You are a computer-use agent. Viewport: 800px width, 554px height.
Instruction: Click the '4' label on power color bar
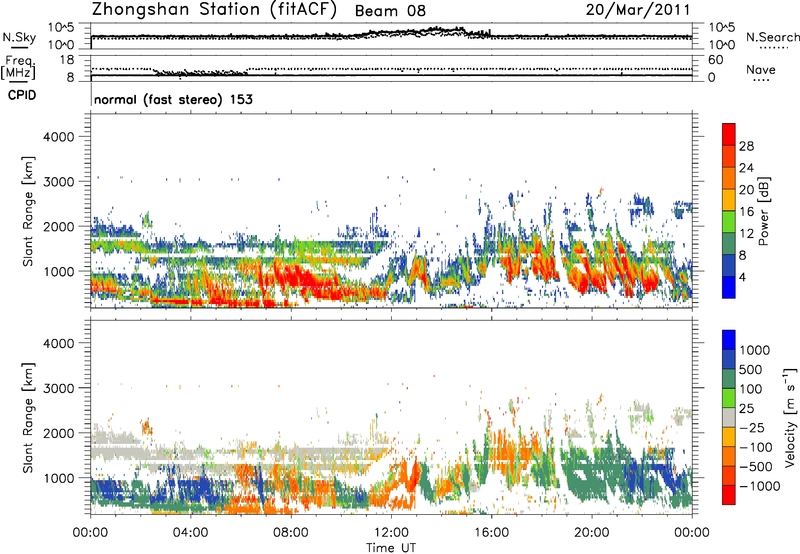click(x=742, y=277)
